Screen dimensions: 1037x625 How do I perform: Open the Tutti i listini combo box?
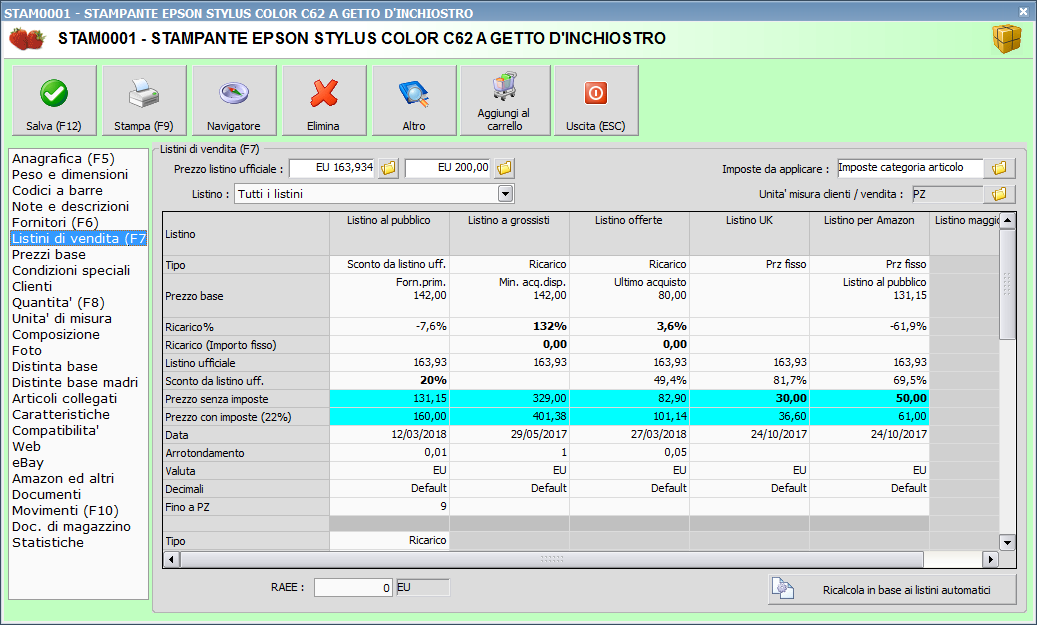coord(374,194)
